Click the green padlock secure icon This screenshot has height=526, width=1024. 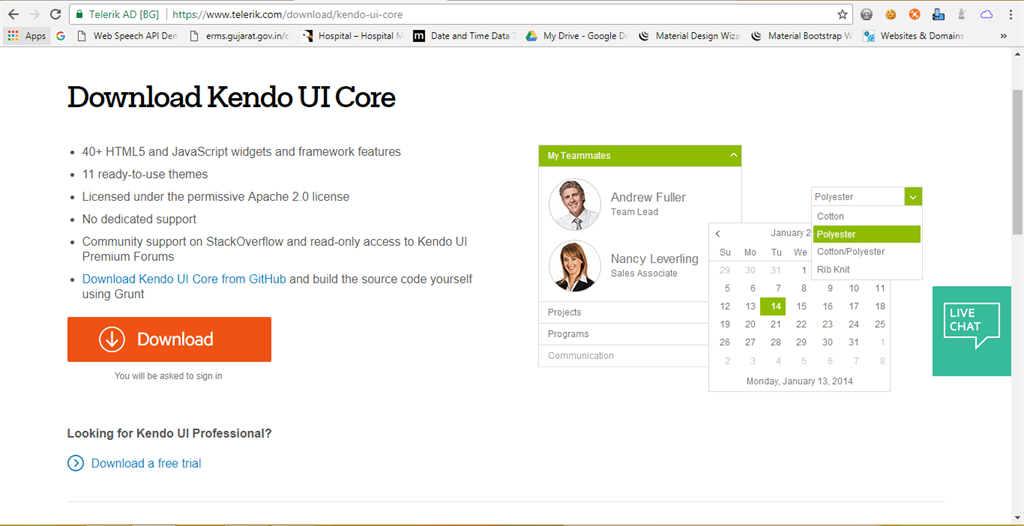(80, 14)
